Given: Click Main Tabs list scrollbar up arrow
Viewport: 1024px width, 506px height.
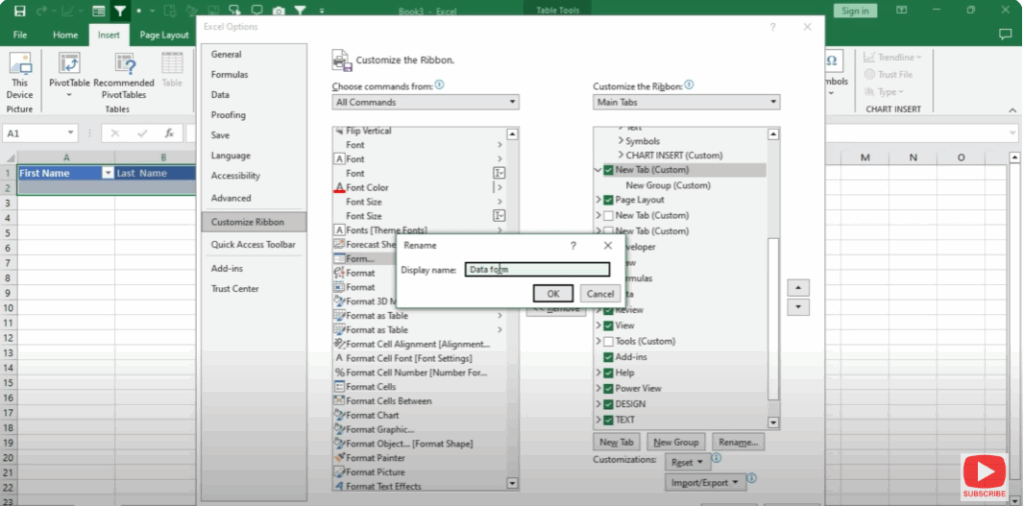Looking at the screenshot, I should 774,134.
